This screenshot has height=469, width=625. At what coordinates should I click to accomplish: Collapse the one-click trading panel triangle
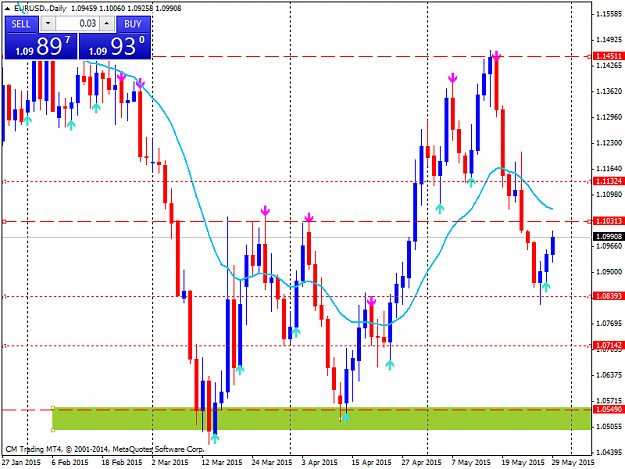(7, 8)
